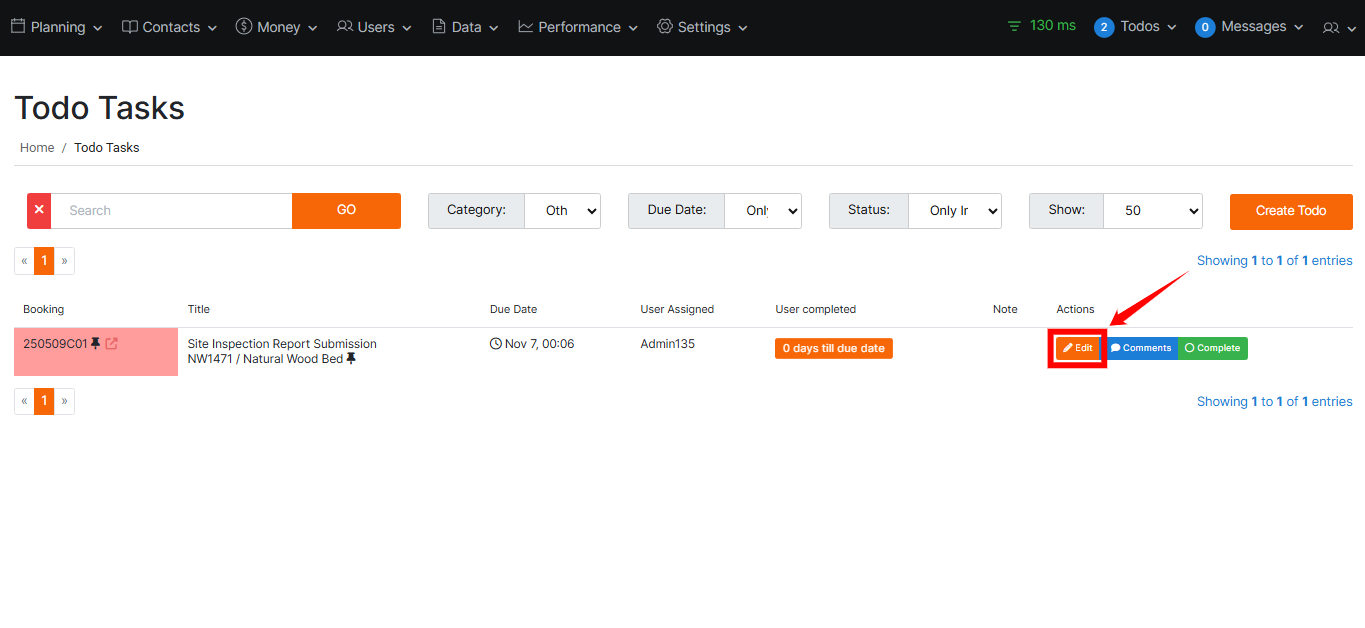Go to Home breadcrumb link
The image size is (1365, 628).
(x=37, y=147)
